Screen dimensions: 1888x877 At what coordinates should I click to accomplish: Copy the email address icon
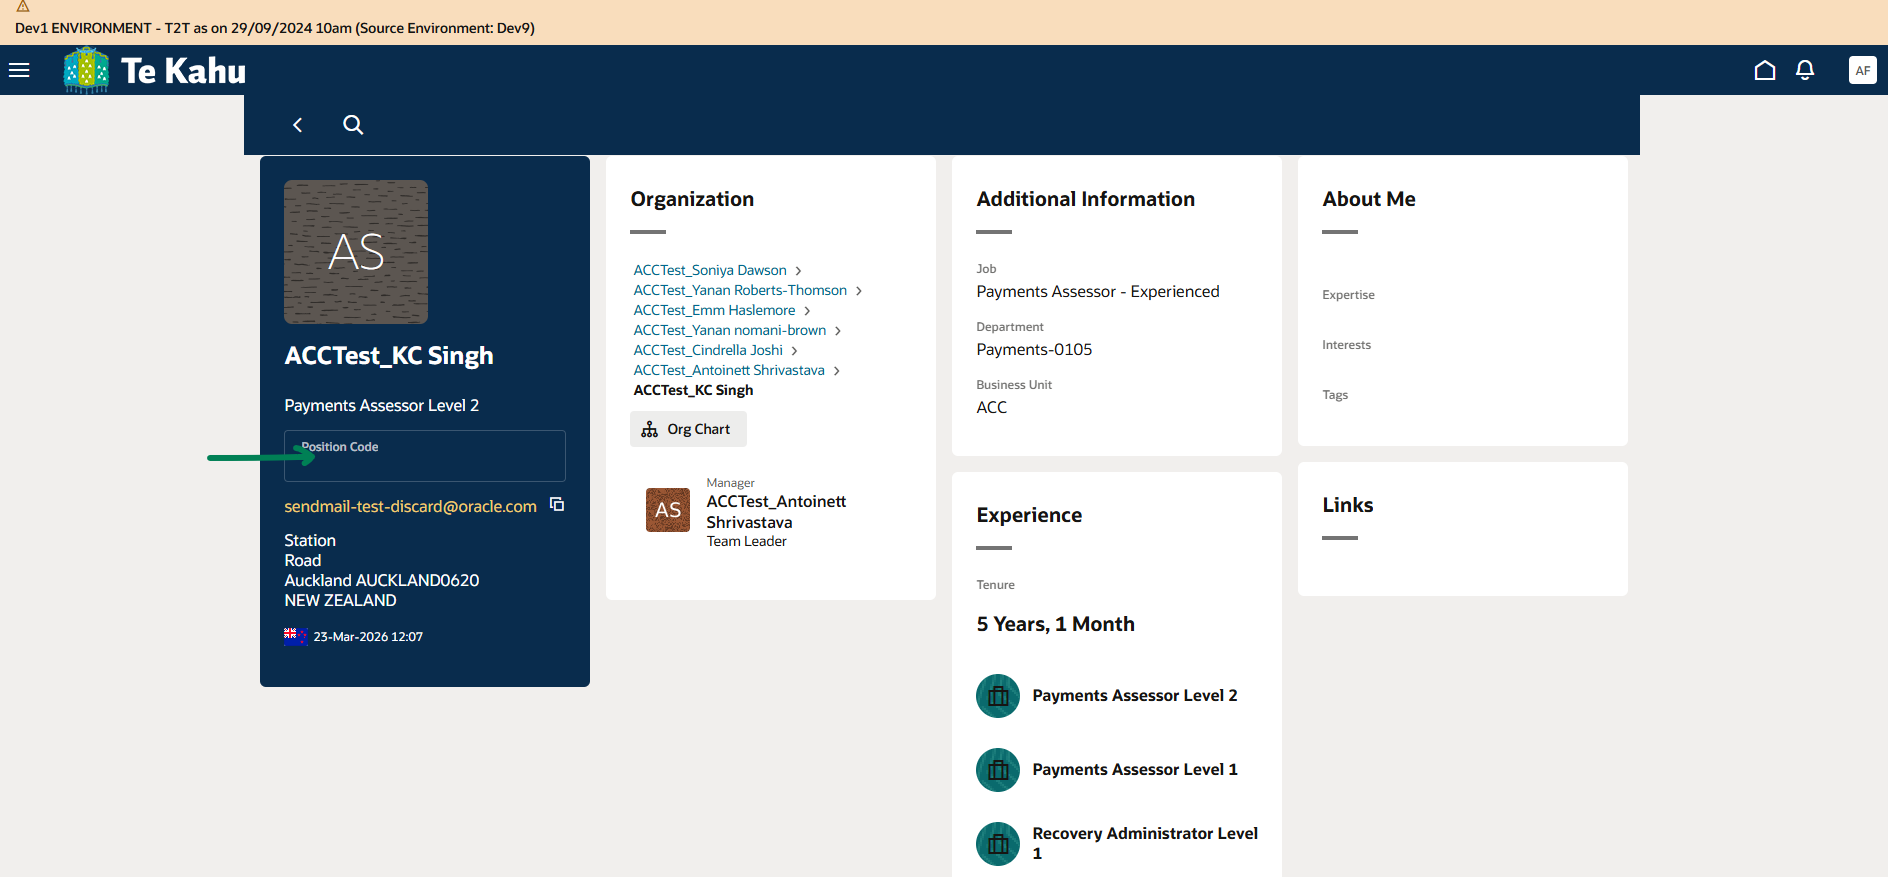coord(557,505)
